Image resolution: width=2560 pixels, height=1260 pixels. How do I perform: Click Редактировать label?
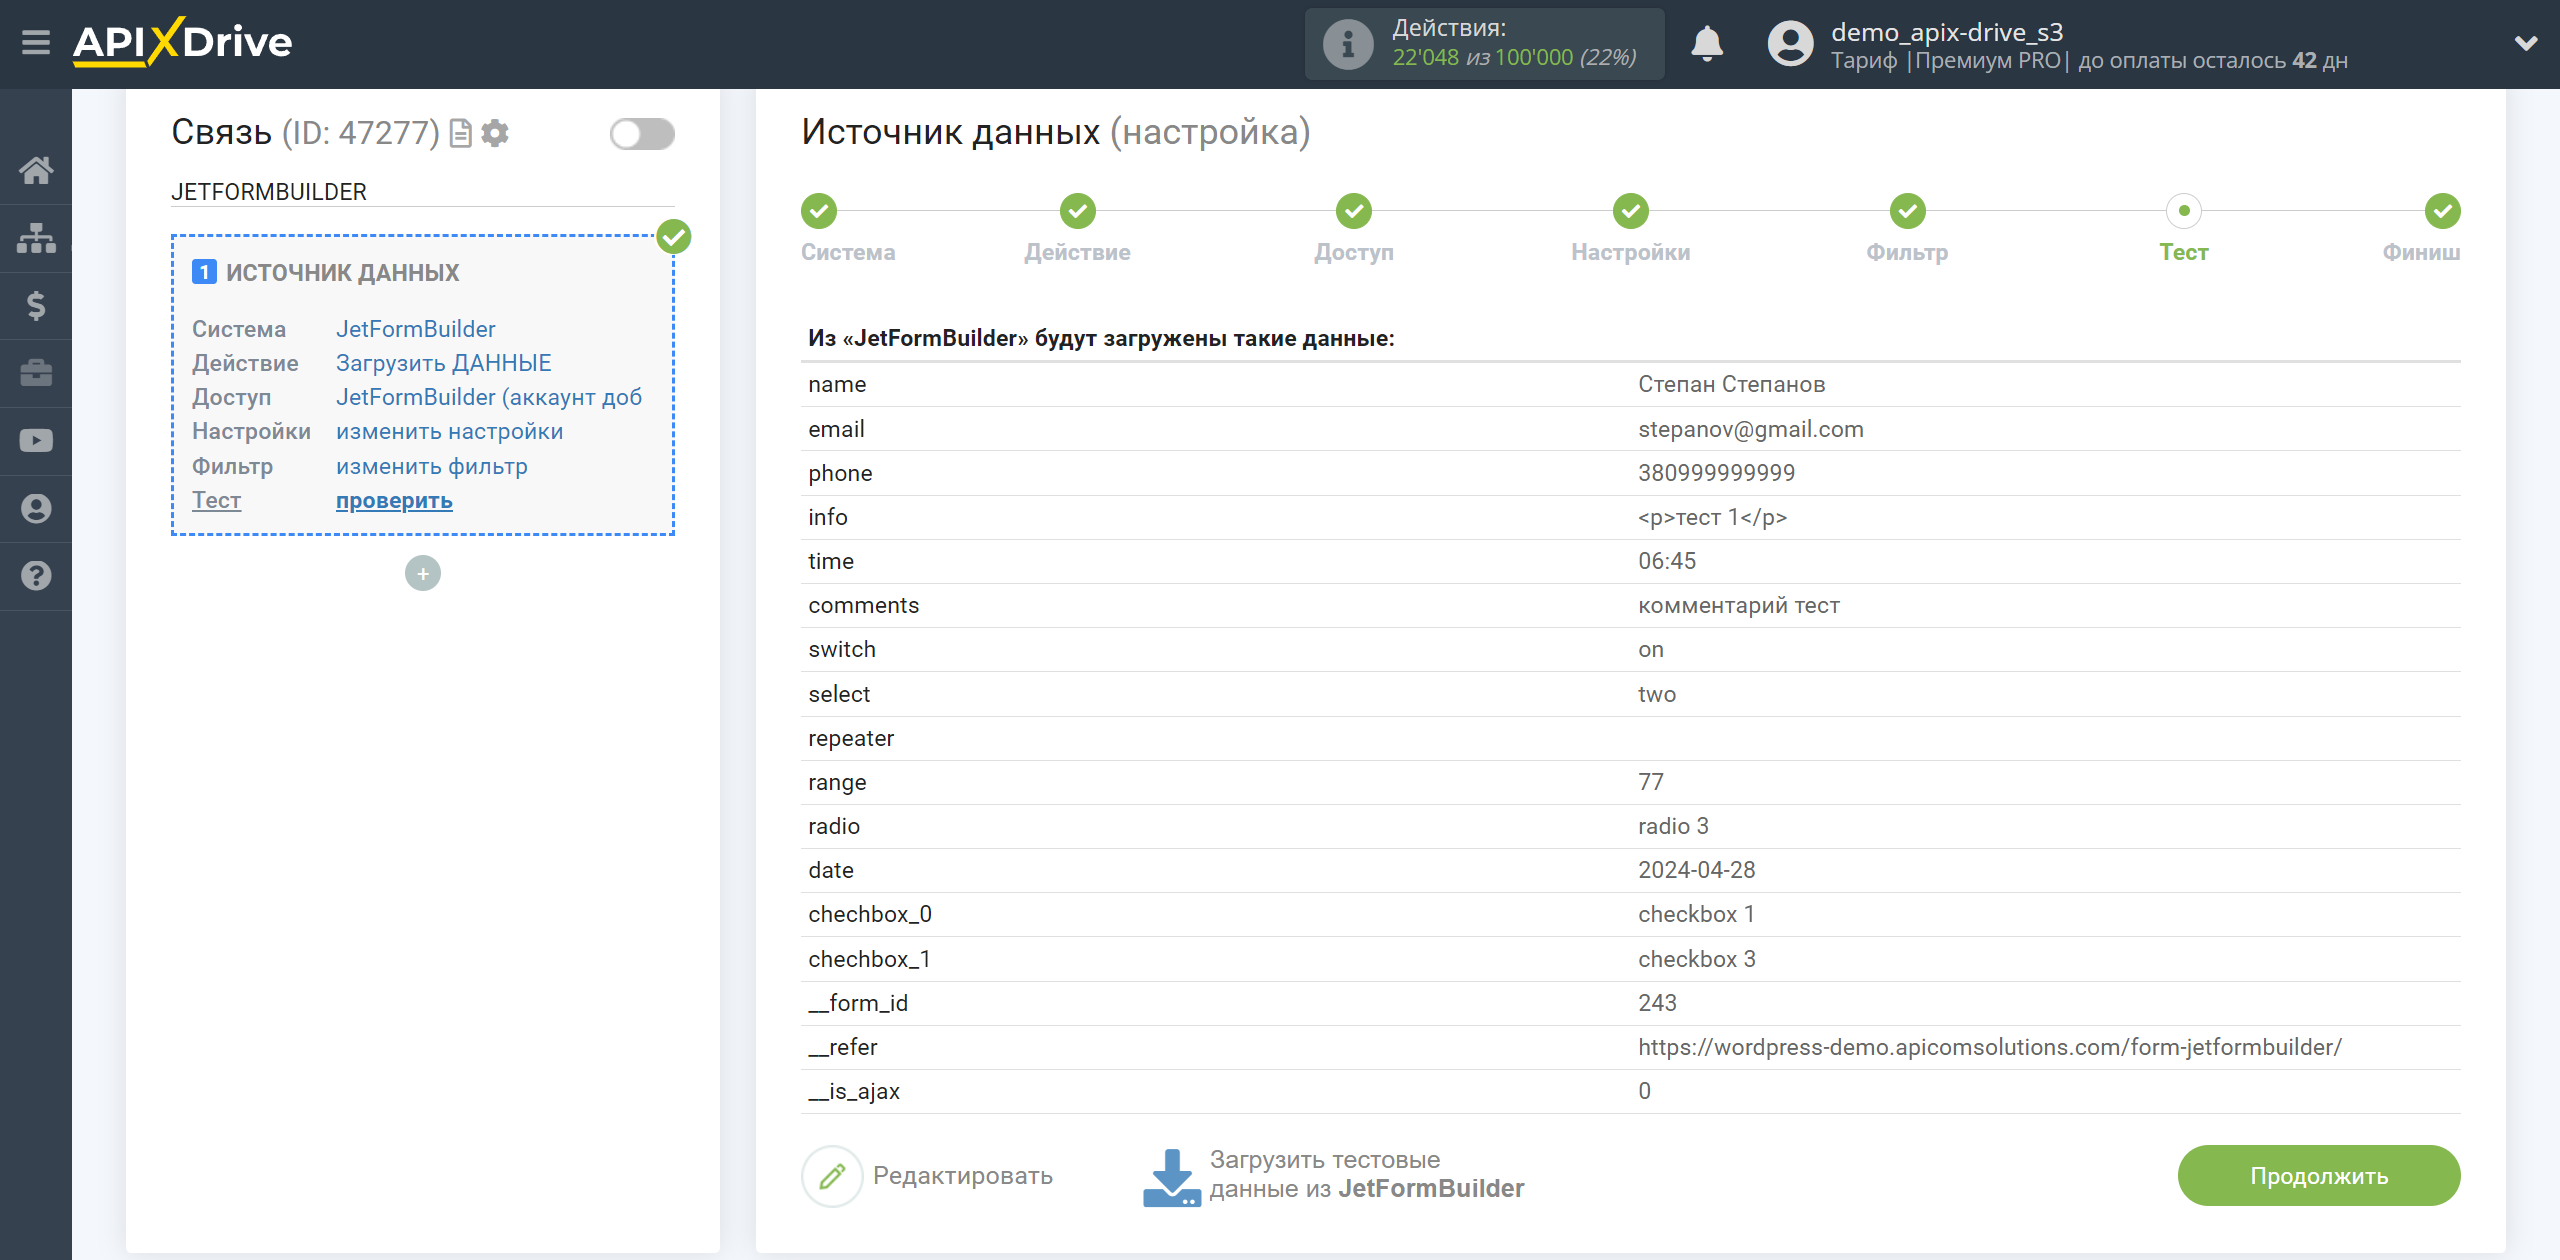962,1176
